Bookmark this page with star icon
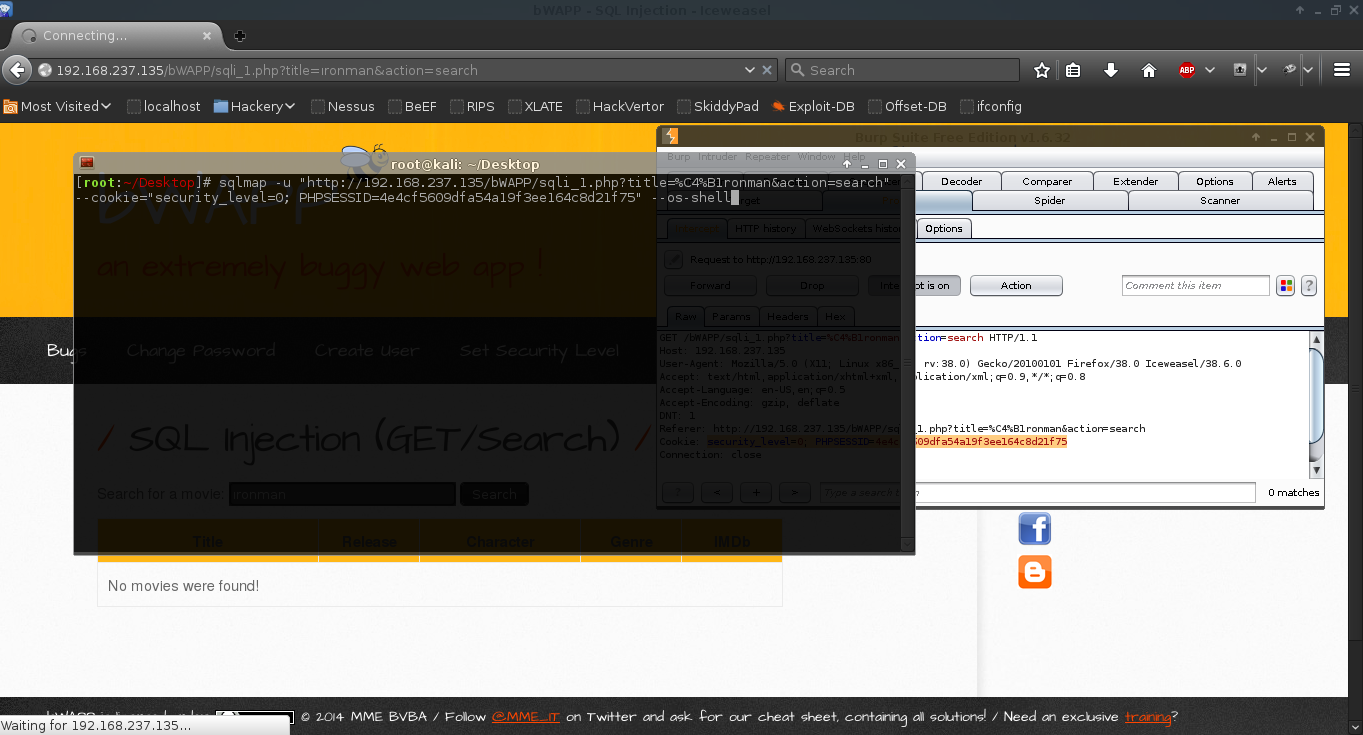 pos(1042,70)
